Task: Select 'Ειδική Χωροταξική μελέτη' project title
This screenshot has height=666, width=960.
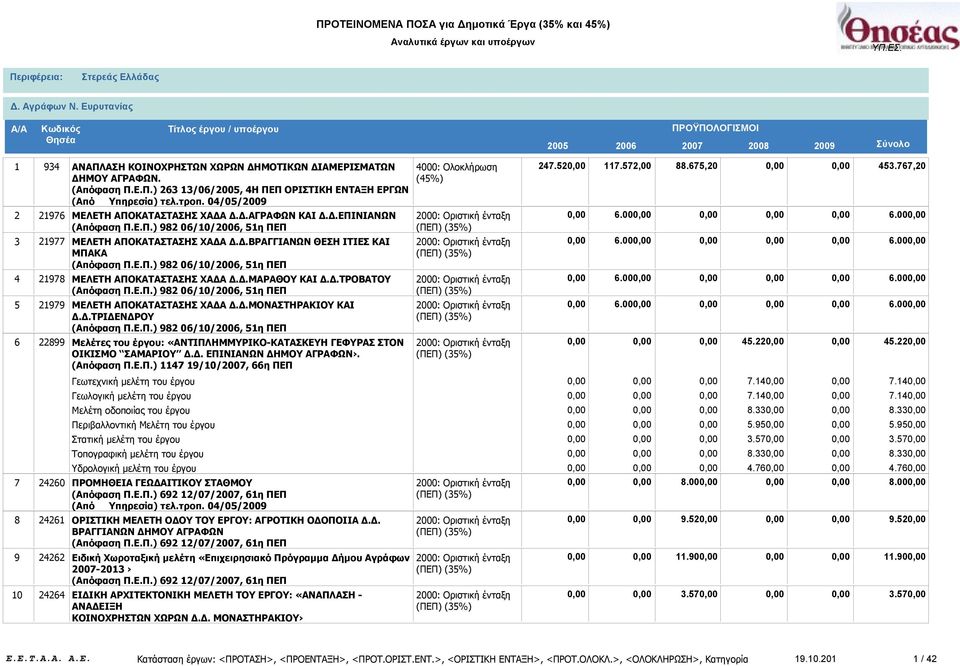Action: [x=241, y=563]
